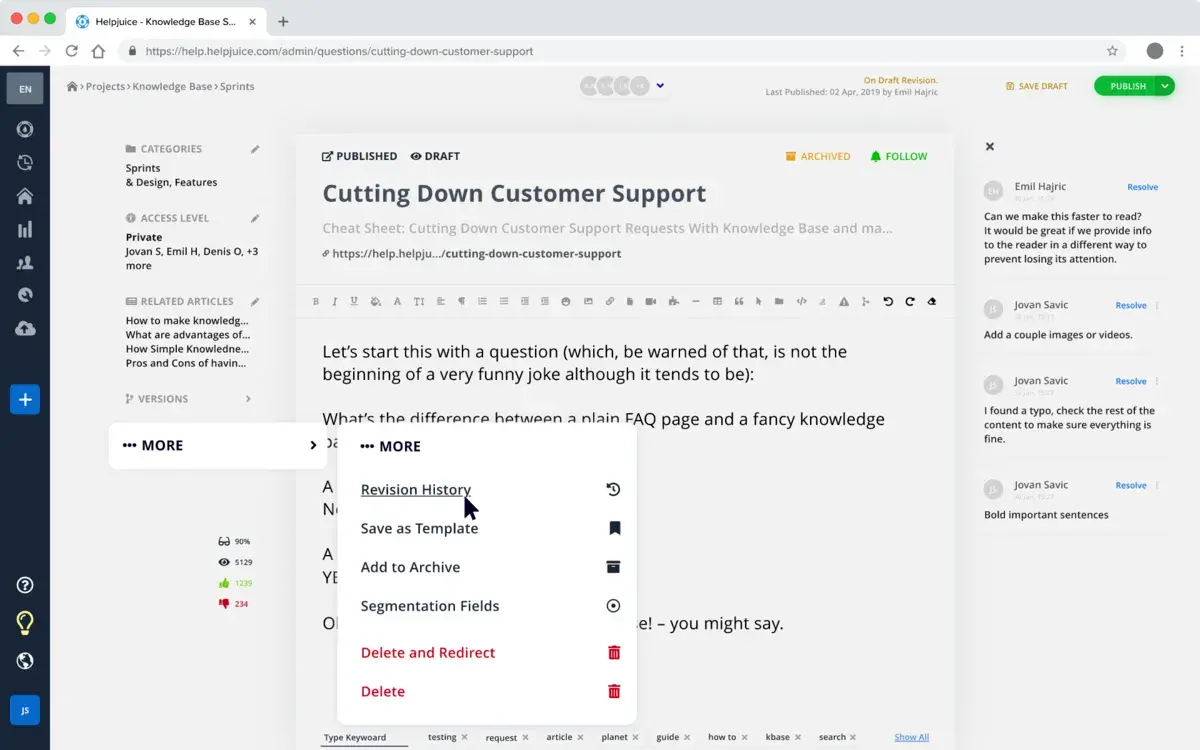The height and width of the screenshot is (750, 1200).
Task: Resolve Emil Hajric's comment
Action: 1142,187
